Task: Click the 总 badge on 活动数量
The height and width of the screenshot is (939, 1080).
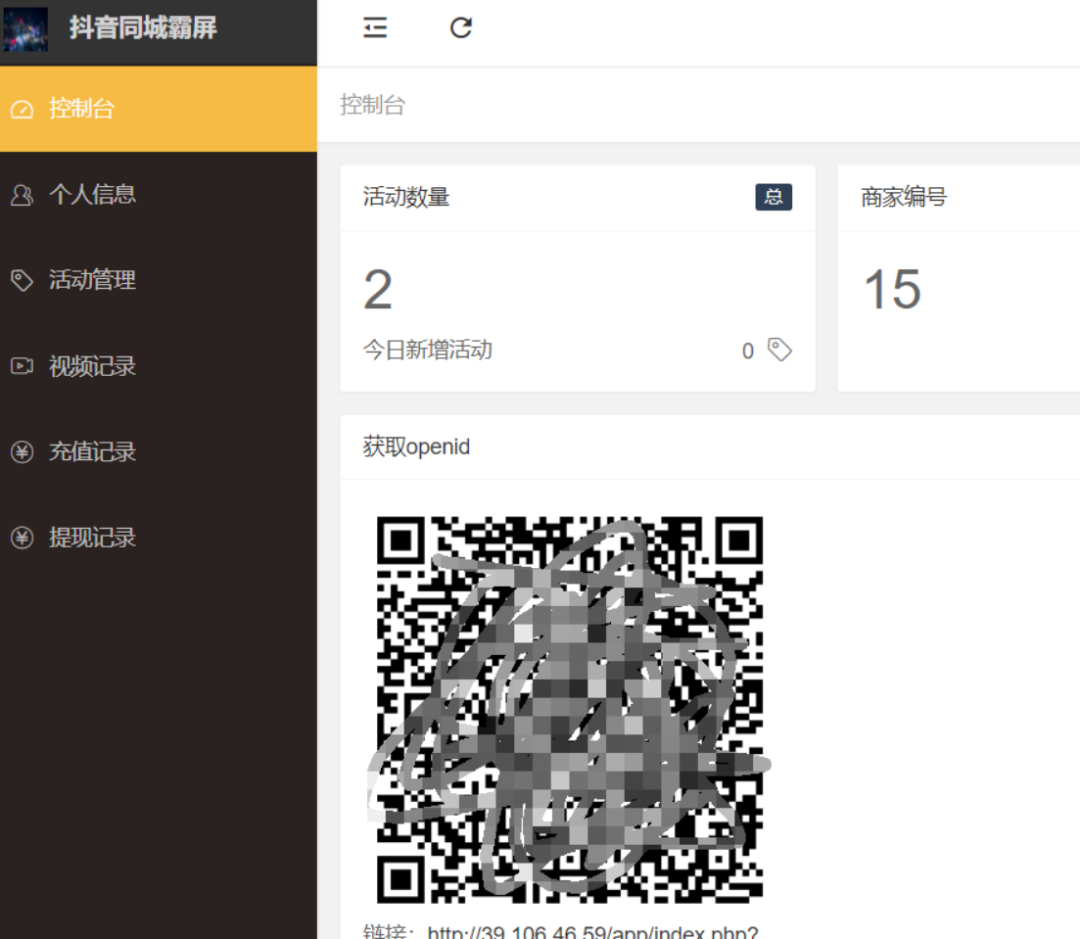Action: (773, 197)
